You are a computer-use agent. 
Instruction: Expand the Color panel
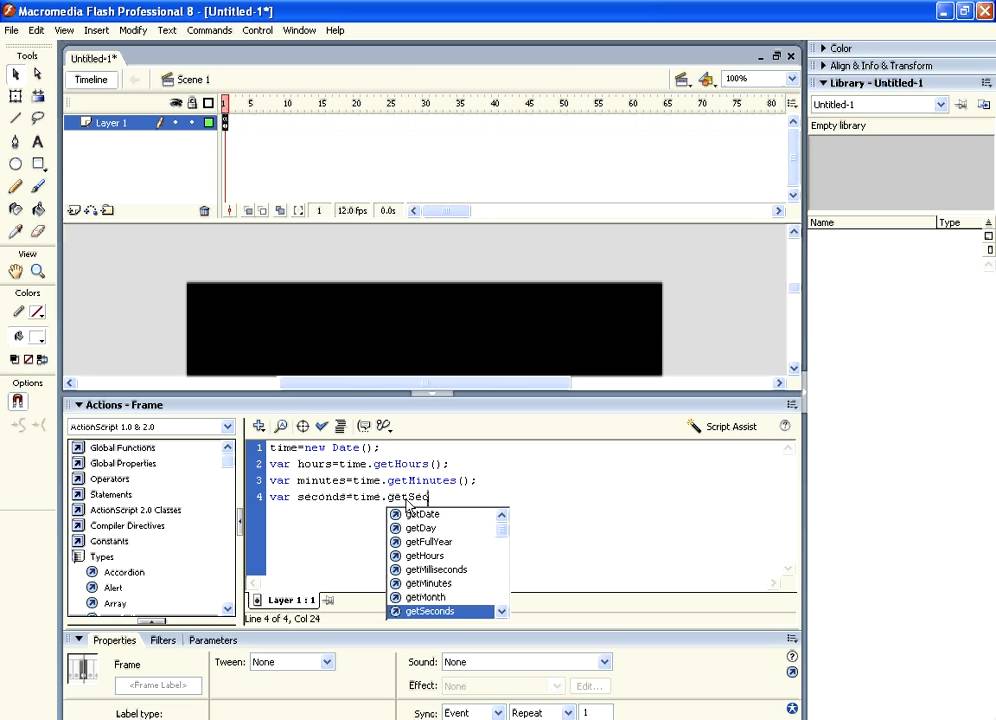[x=824, y=48]
